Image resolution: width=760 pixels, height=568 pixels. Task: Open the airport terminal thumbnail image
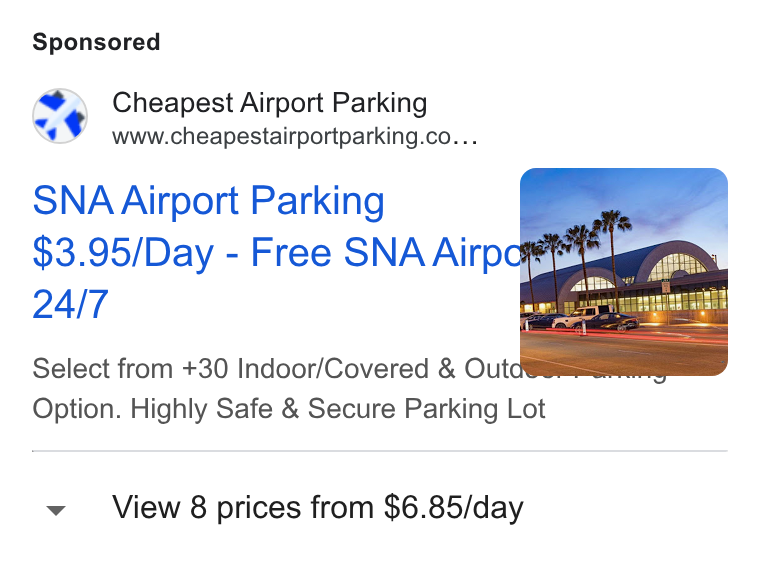click(x=624, y=272)
